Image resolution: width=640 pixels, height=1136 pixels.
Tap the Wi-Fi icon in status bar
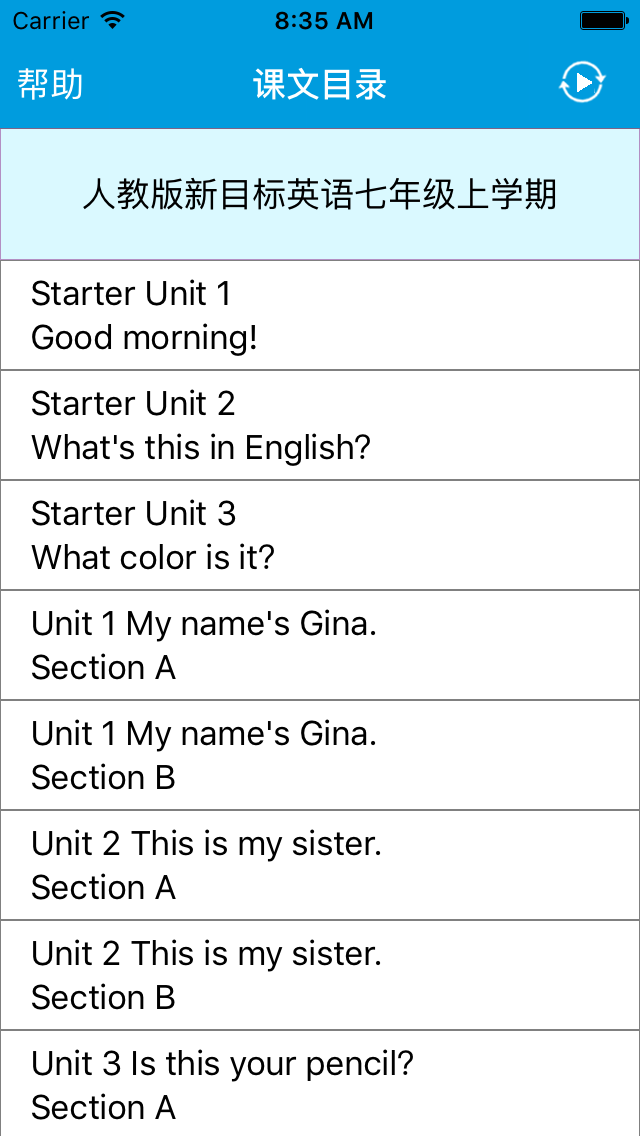(112, 20)
